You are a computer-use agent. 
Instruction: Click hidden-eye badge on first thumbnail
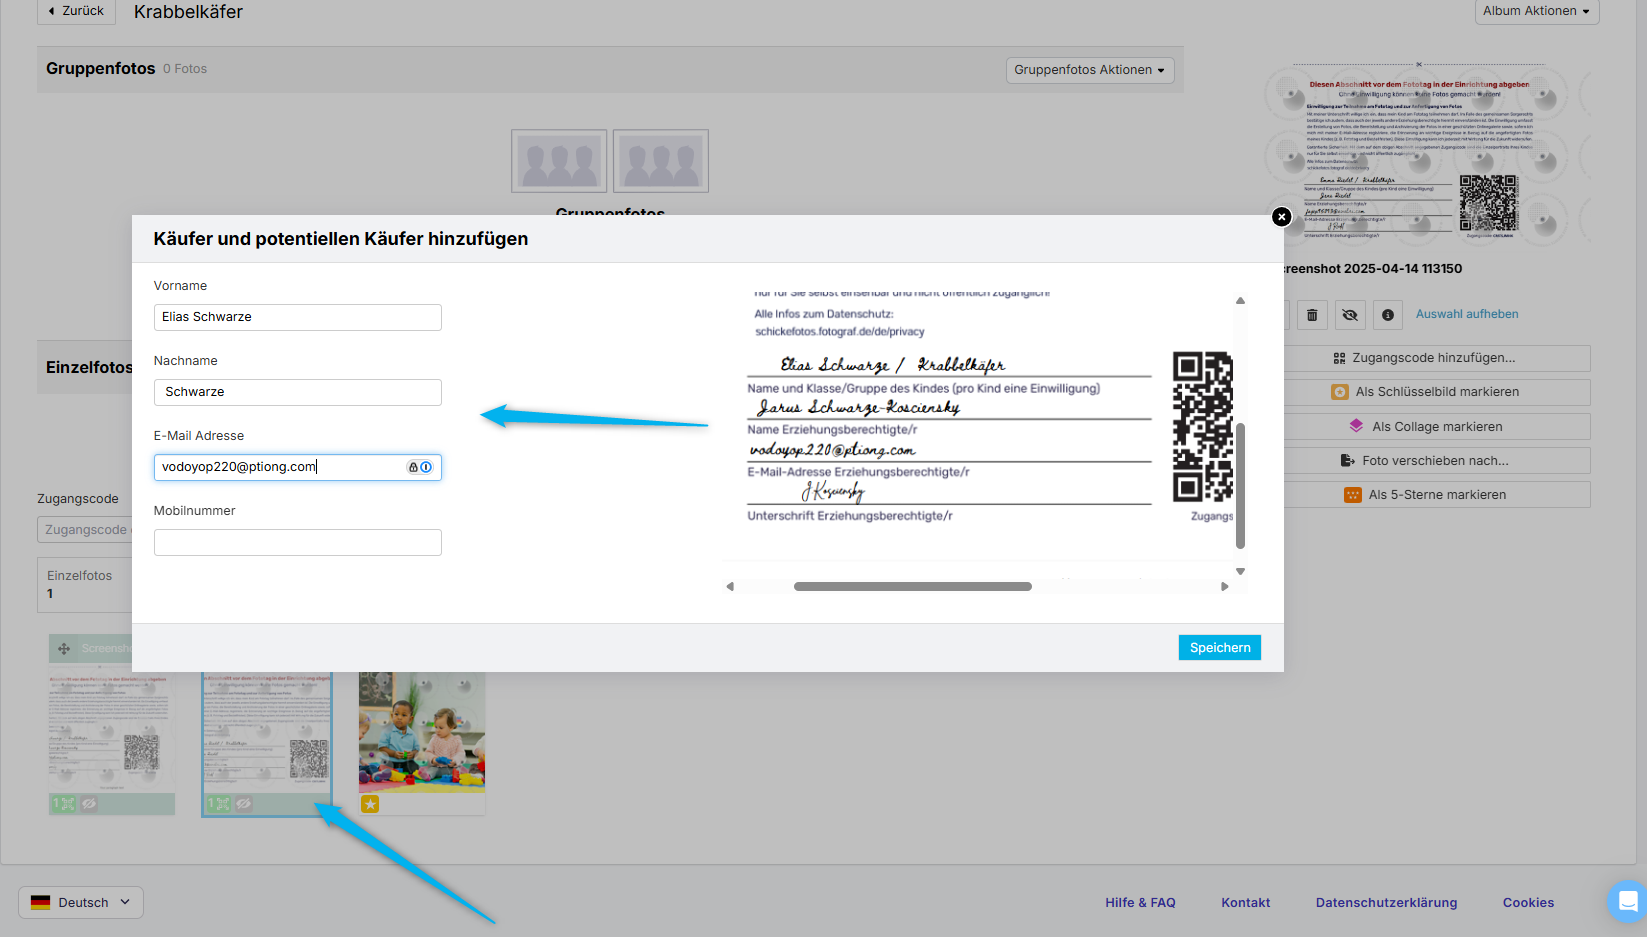[89, 804]
